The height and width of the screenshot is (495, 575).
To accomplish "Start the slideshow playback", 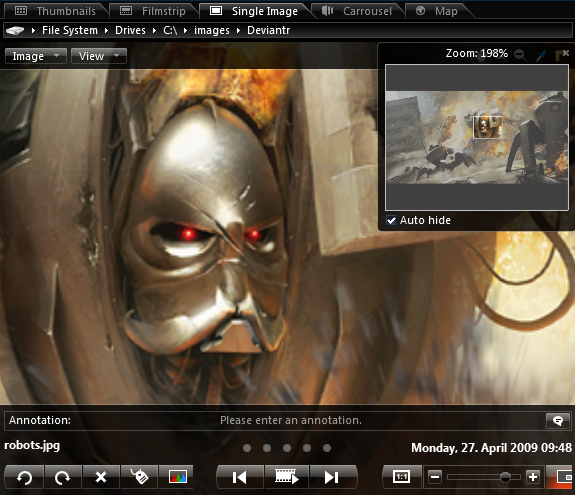I will pyautogui.click(x=287, y=477).
